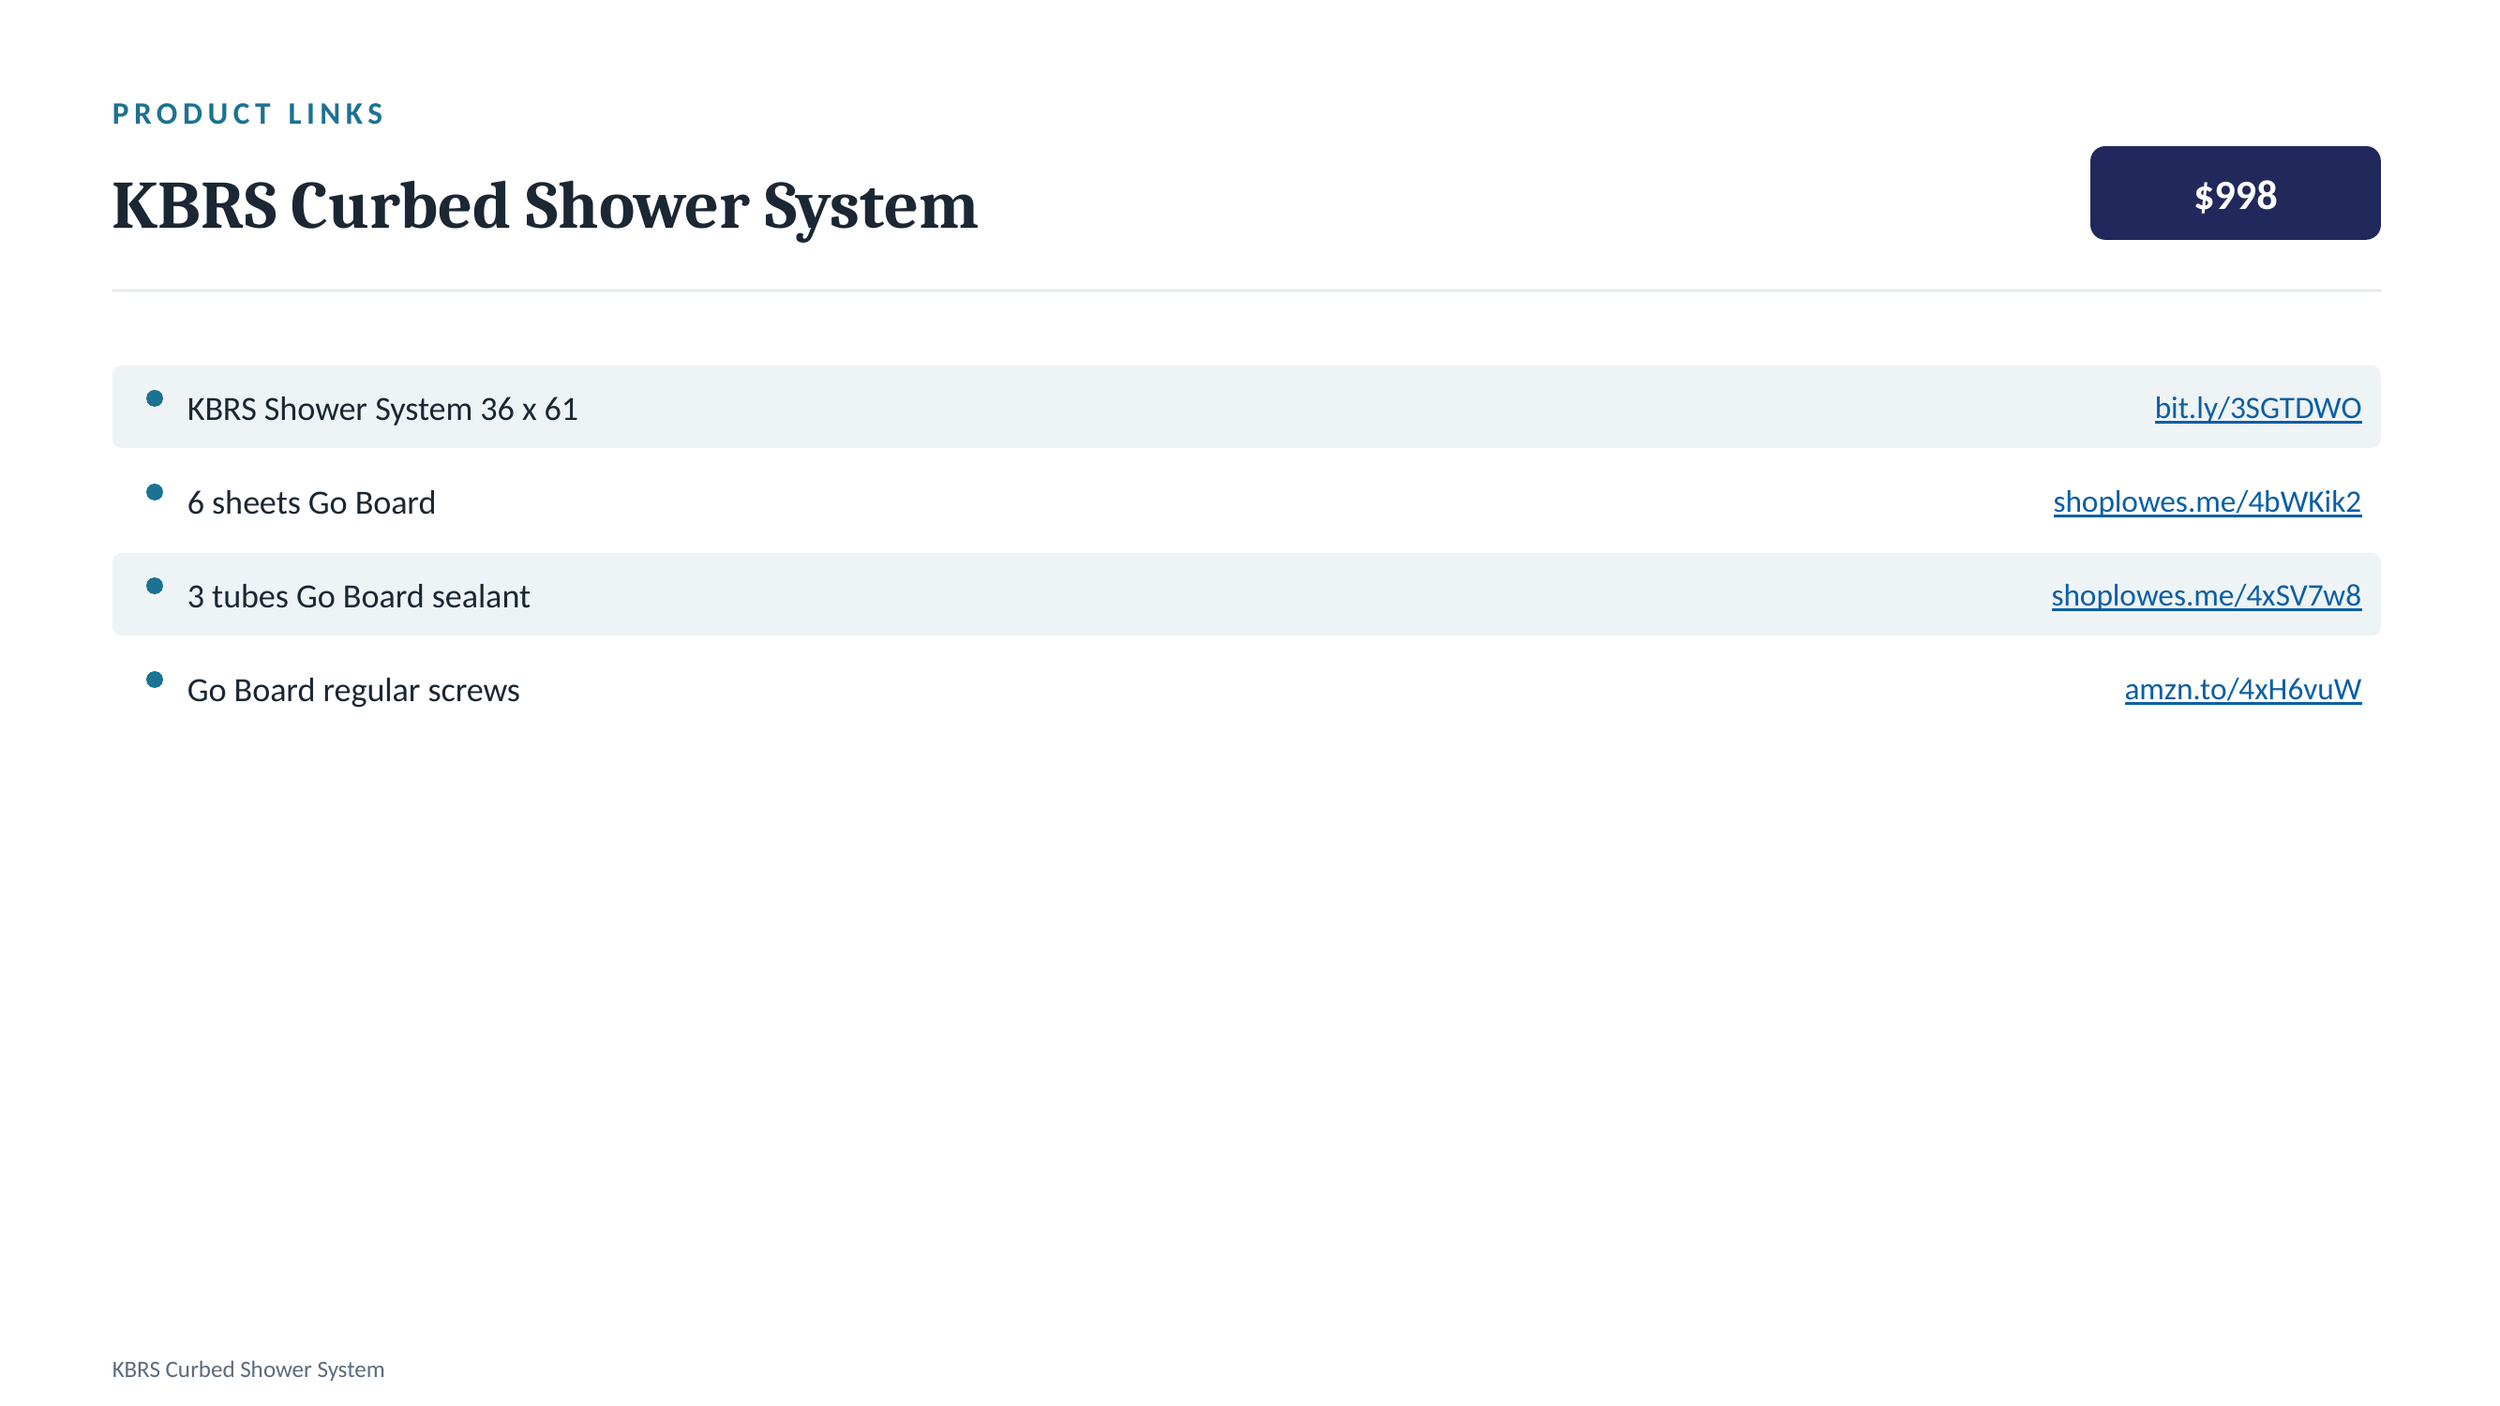Click the footer KBRS Curbed Shower System text
The height and width of the screenshot is (1406, 2500).
click(x=248, y=1369)
